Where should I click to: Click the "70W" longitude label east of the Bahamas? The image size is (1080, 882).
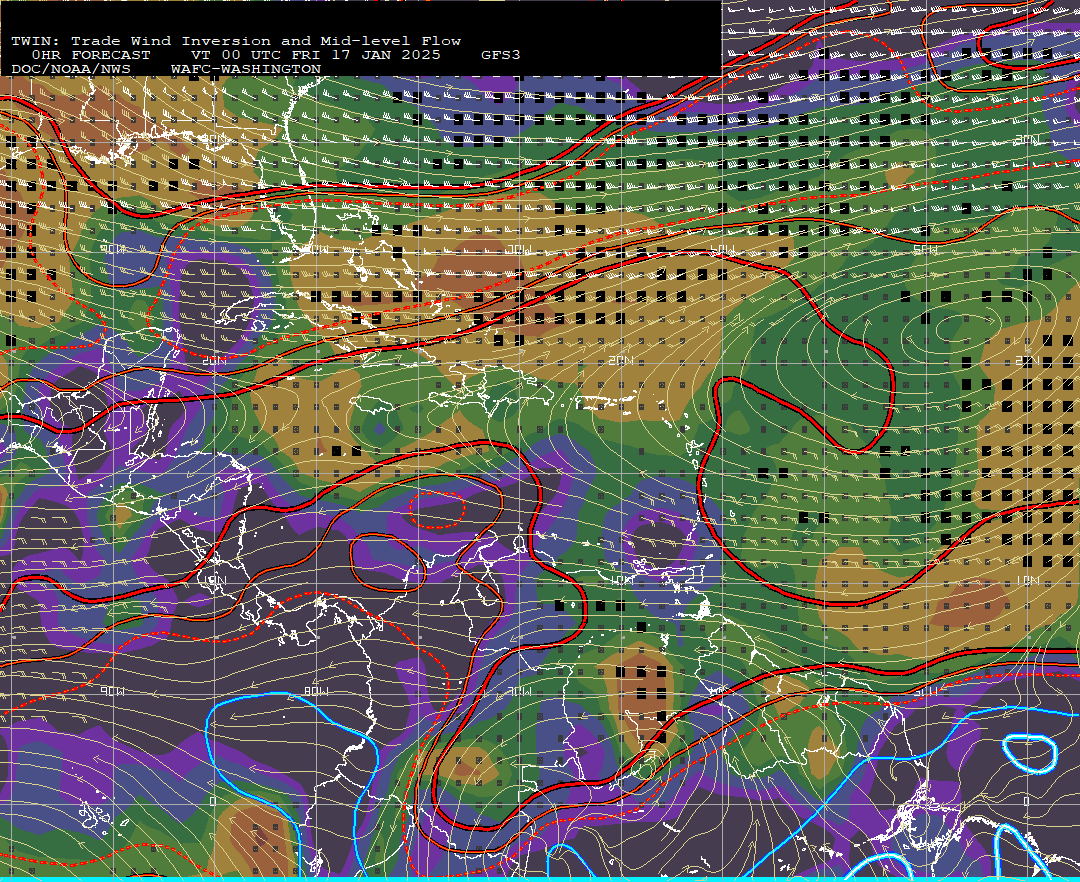coord(519,249)
